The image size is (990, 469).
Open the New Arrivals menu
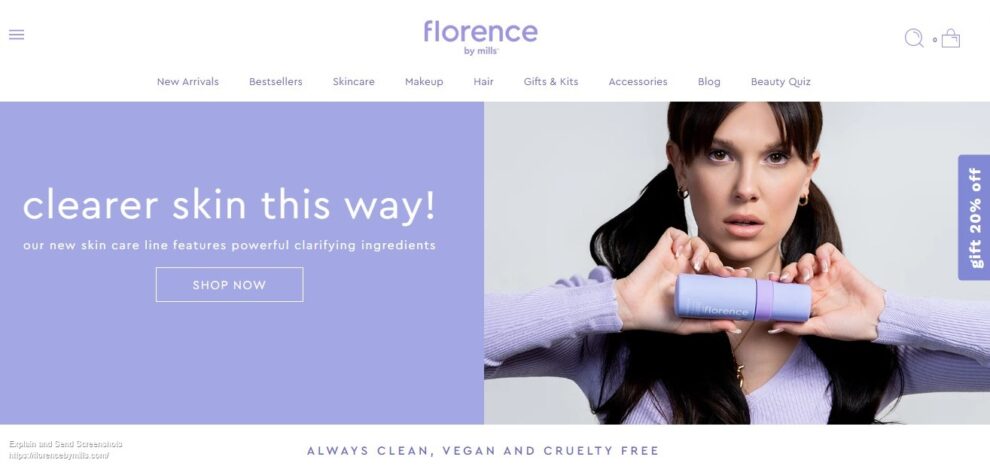click(x=188, y=81)
